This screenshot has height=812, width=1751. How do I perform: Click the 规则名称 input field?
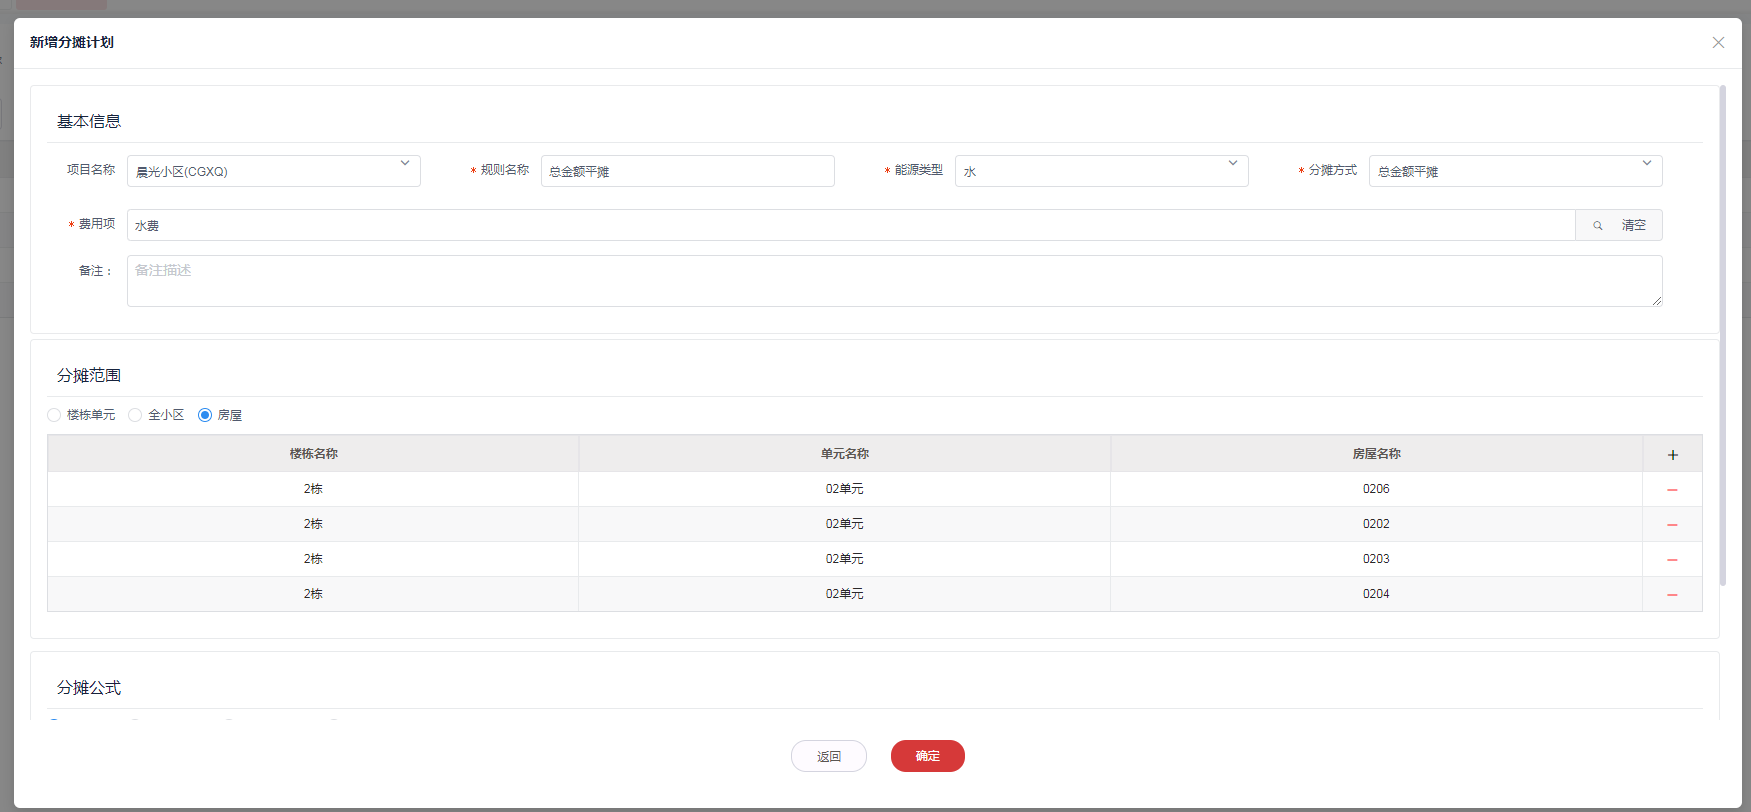coord(687,171)
